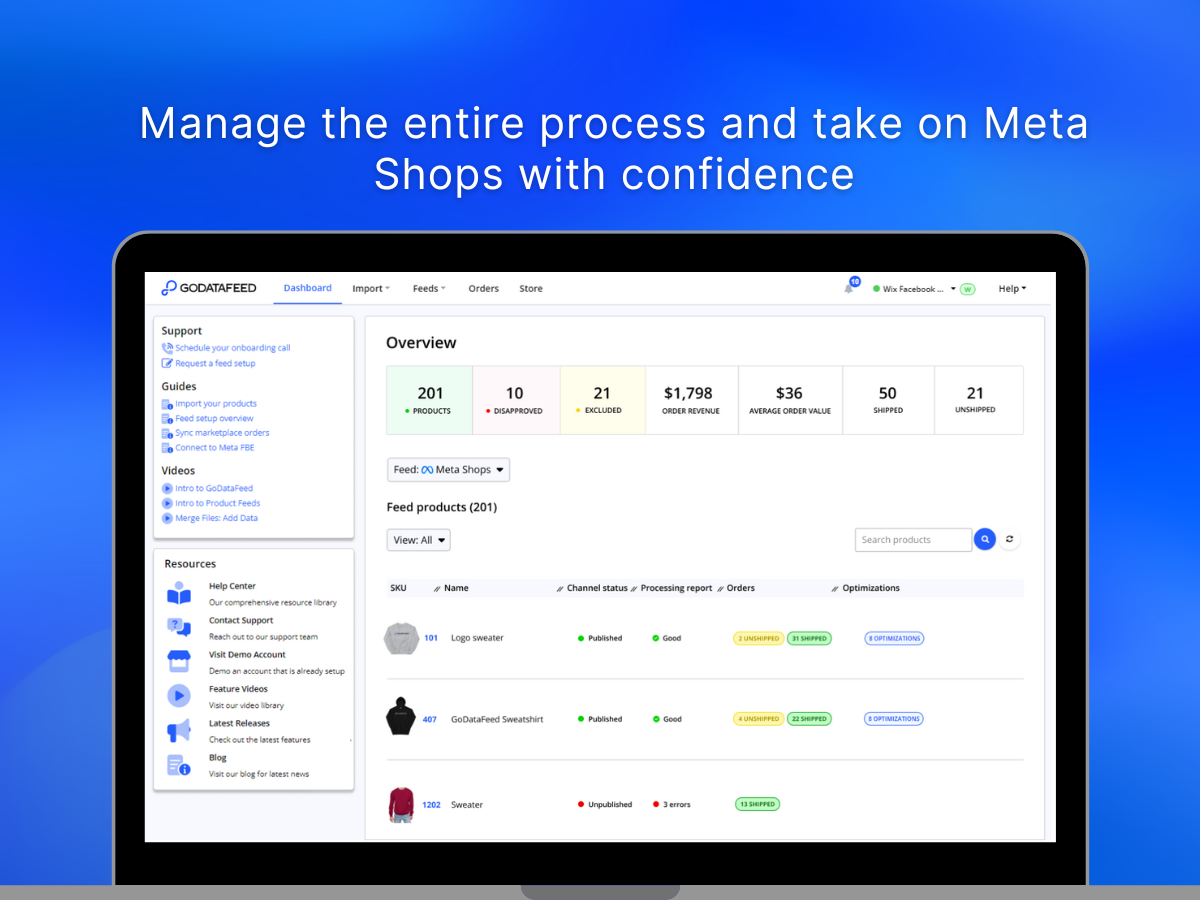
Task: Click the Unpublished status for Sweater
Action: coord(605,805)
